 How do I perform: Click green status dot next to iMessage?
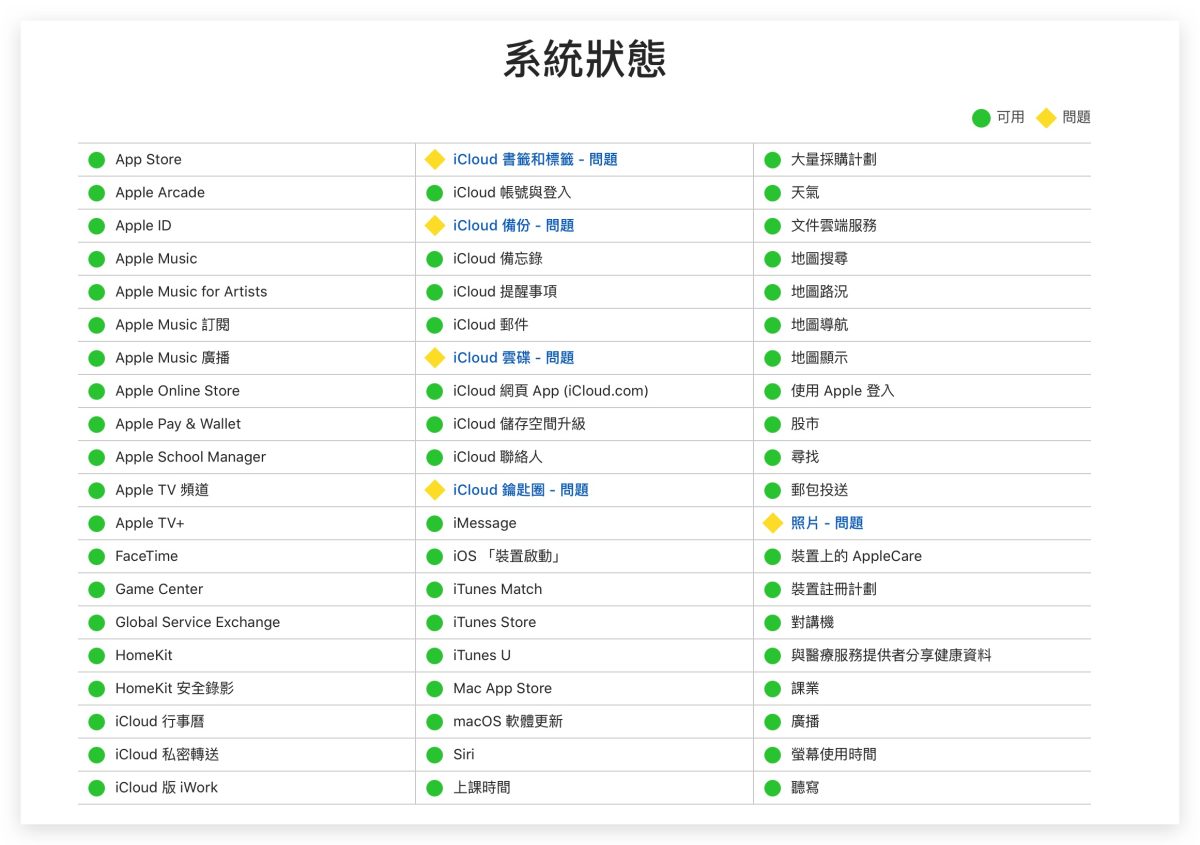tap(434, 523)
